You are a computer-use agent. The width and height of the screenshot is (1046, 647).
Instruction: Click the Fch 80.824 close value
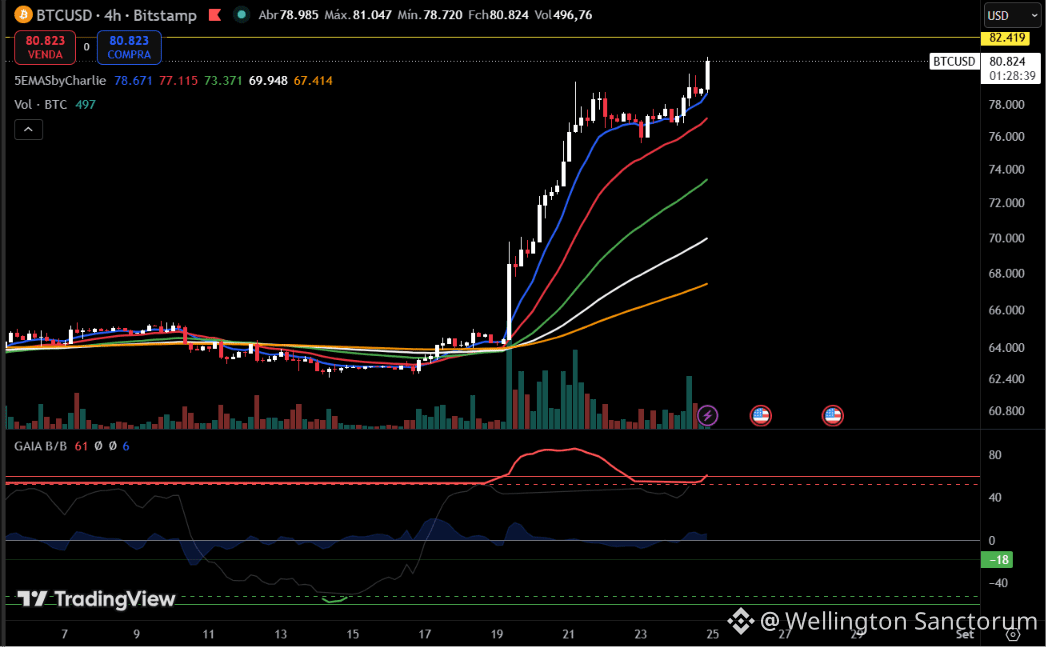498,15
